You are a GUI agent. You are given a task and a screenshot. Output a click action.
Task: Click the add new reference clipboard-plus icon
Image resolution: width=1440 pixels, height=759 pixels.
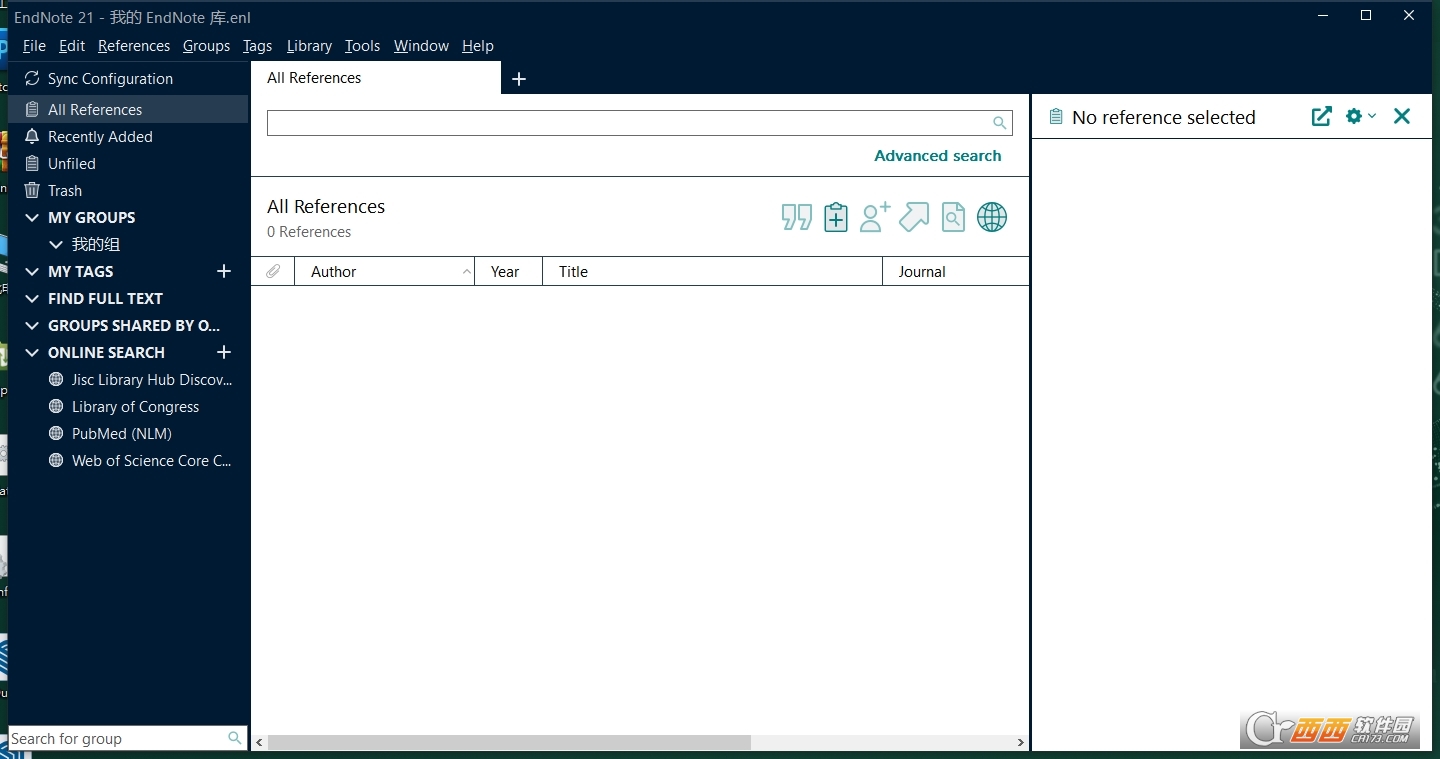tap(836, 217)
